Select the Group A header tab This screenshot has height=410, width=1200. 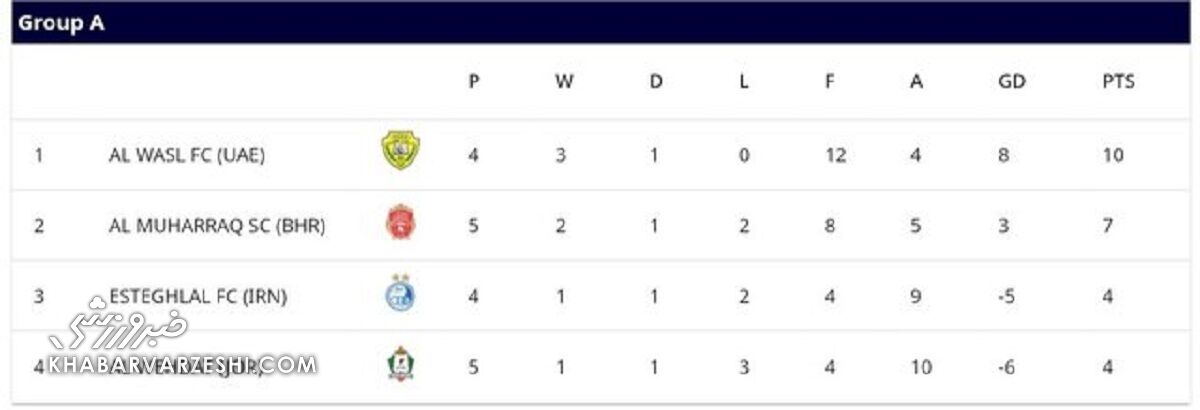click(61, 24)
